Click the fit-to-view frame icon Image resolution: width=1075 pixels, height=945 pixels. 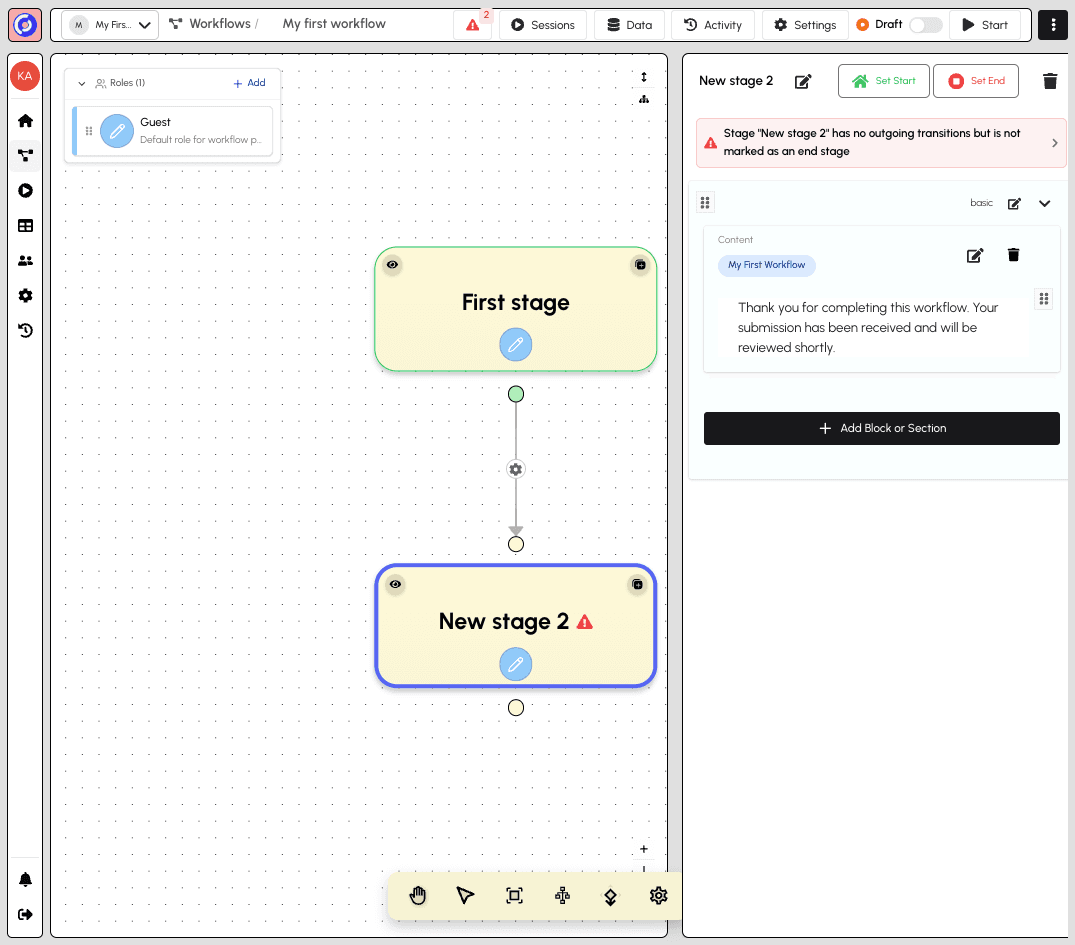point(514,895)
